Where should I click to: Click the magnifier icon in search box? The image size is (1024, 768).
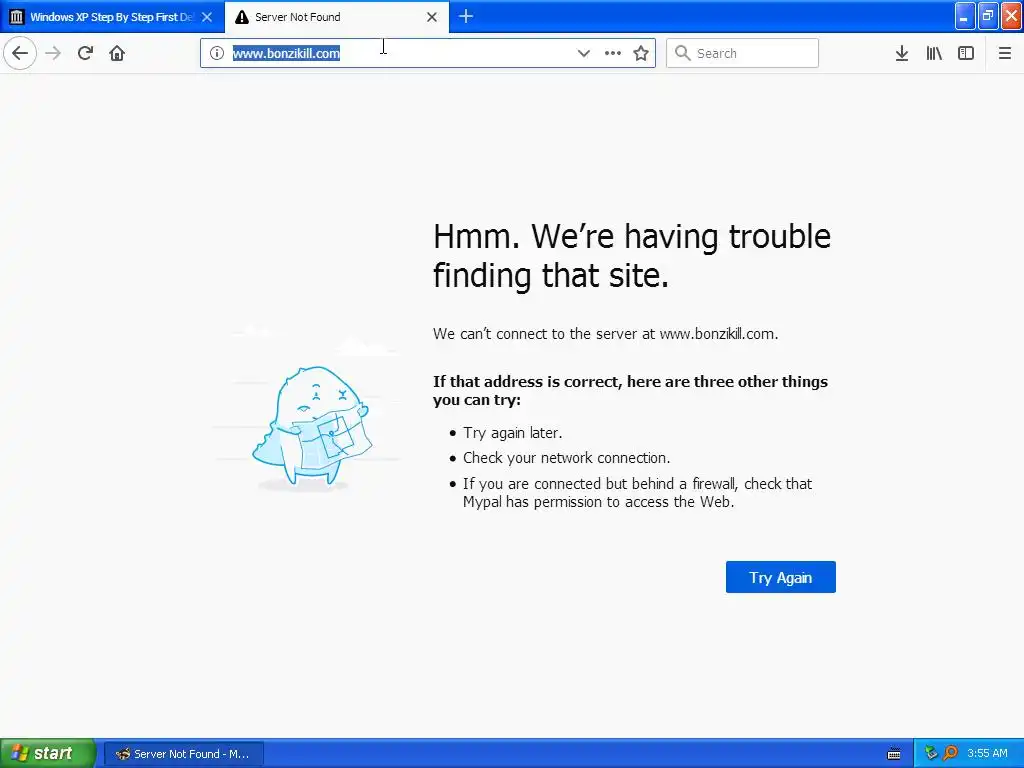point(682,53)
